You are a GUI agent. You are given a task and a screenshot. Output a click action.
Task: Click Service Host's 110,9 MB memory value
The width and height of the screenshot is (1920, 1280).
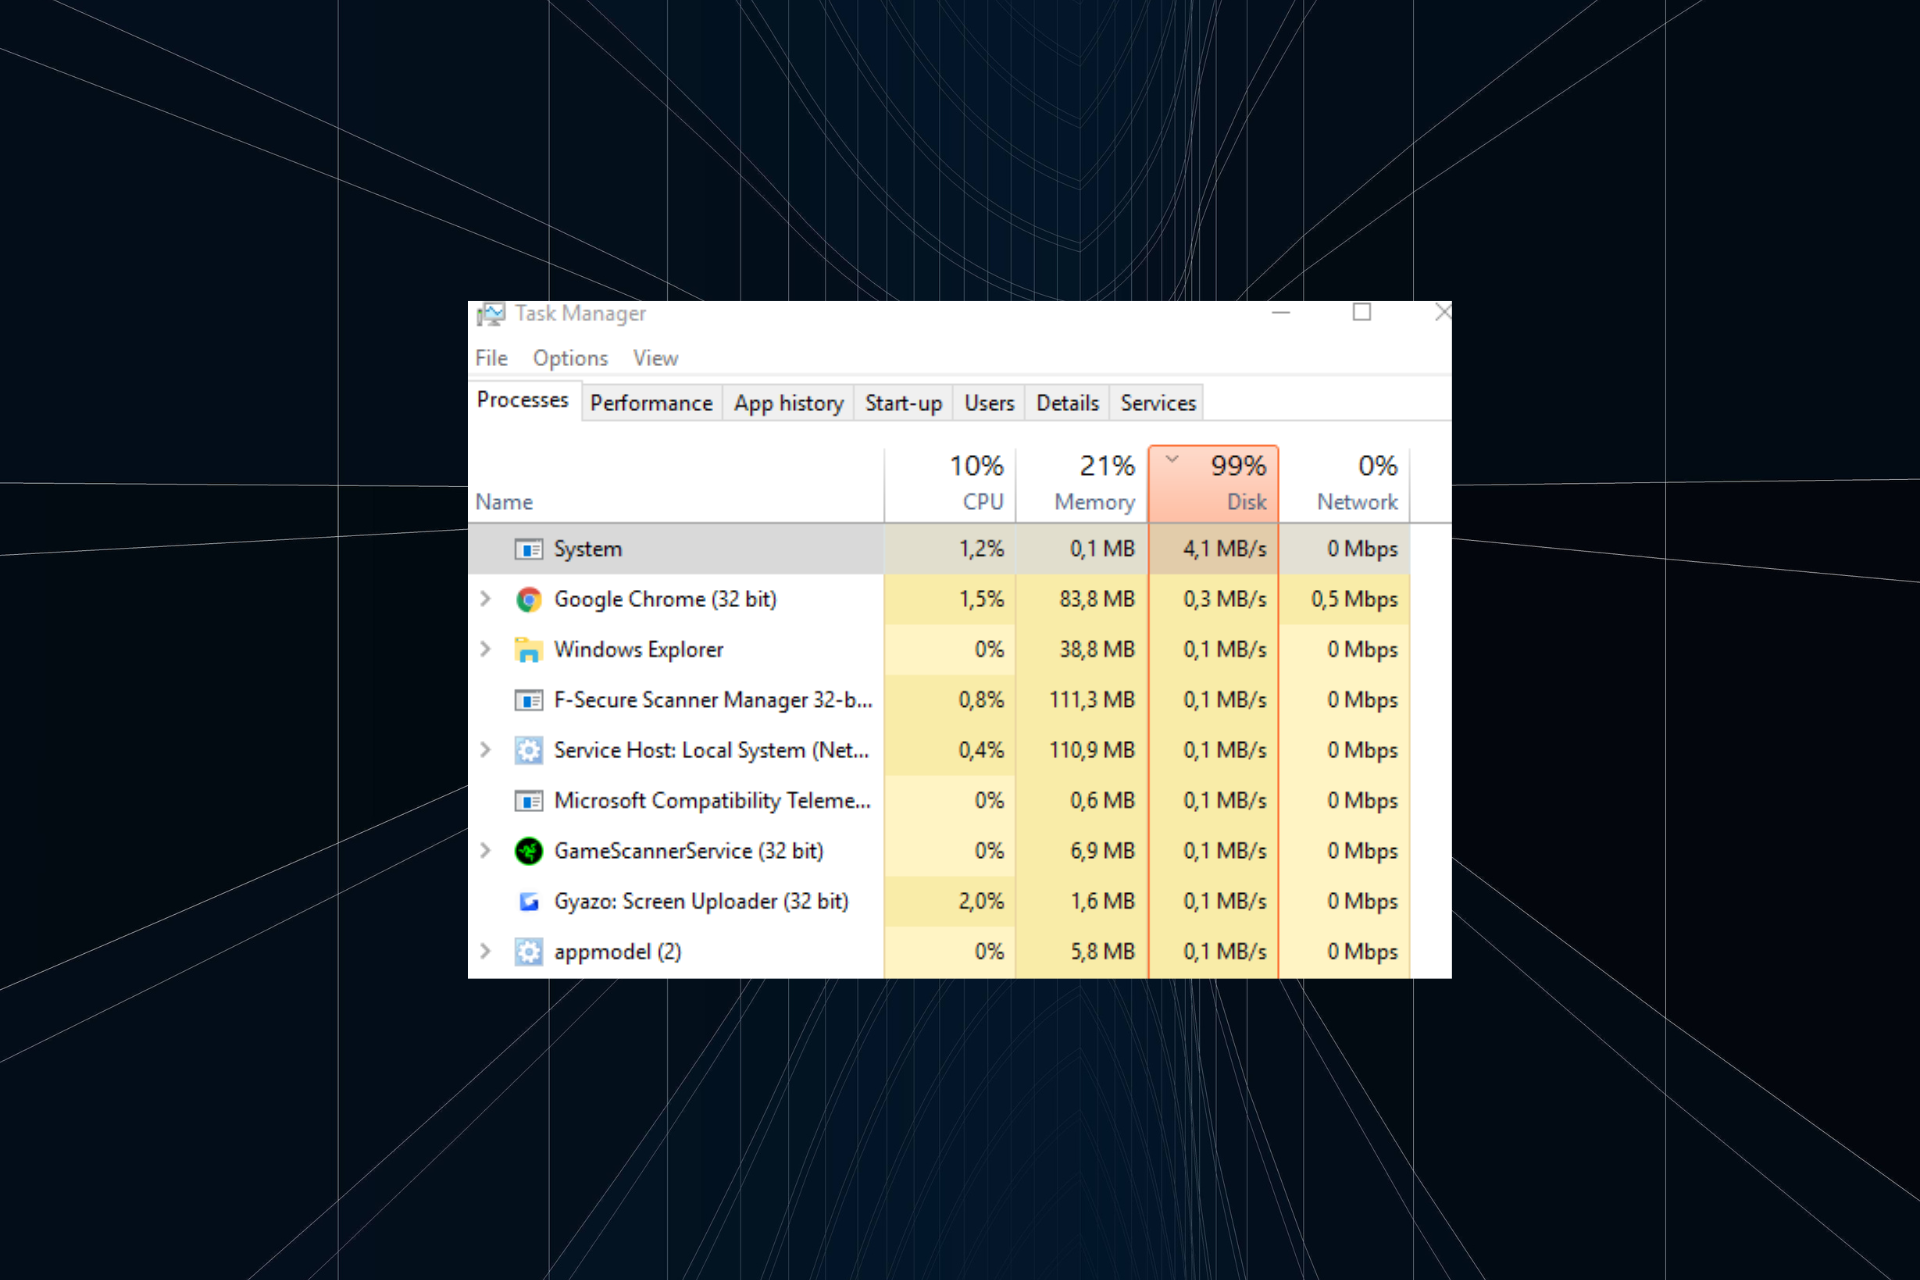point(1092,750)
